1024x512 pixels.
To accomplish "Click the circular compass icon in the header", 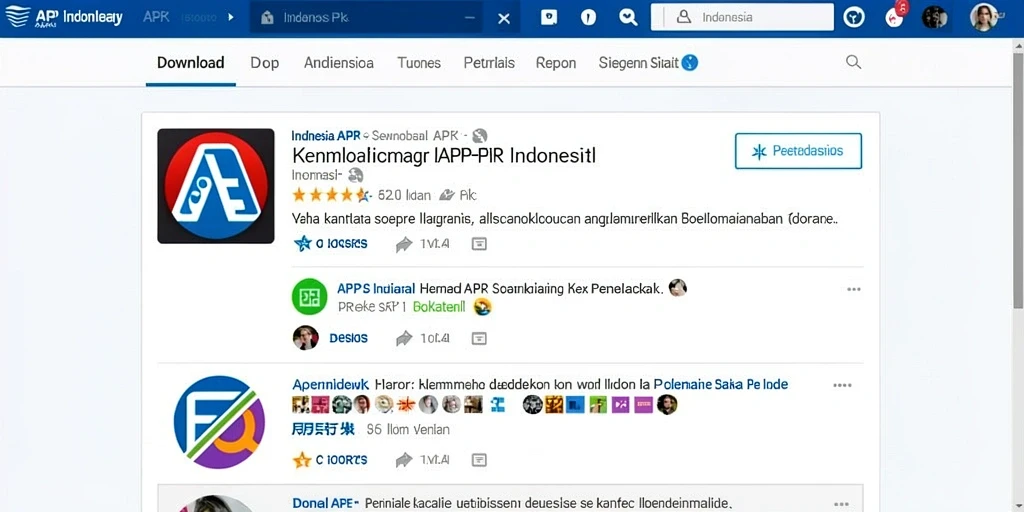I will (x=854, y=18).
